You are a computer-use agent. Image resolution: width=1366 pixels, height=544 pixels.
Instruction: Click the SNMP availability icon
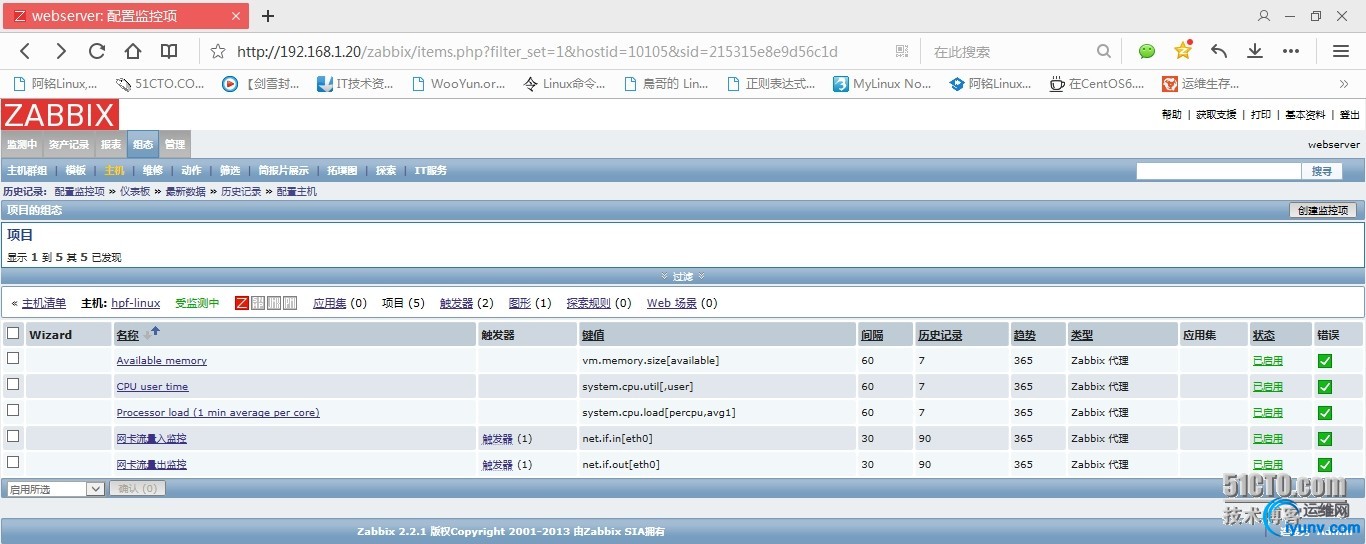[x=258, y=303]
